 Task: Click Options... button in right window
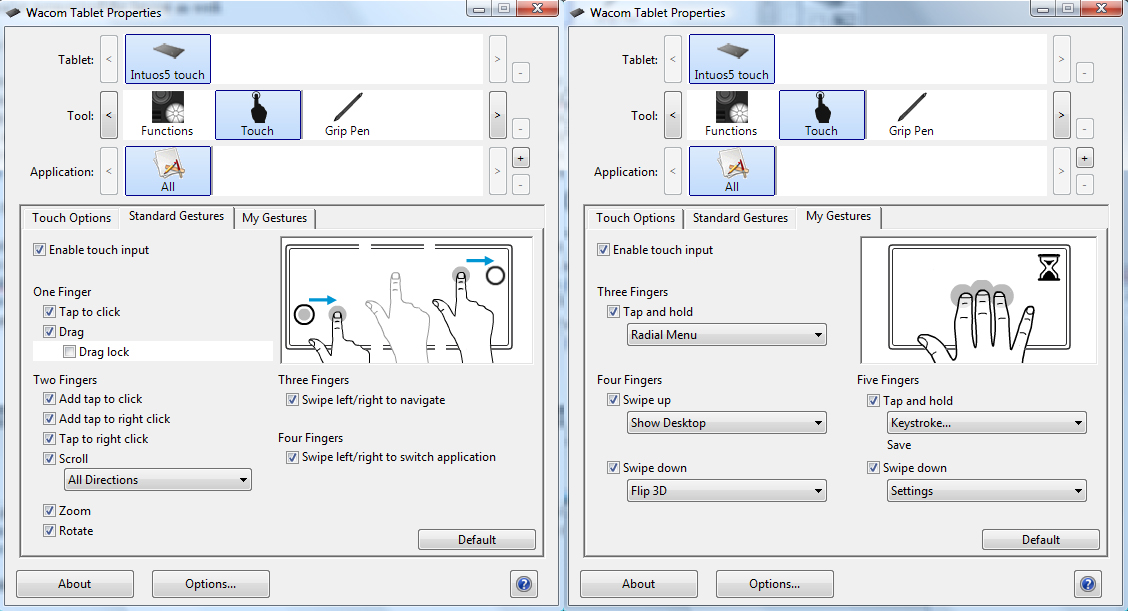(x=775, y=584)
